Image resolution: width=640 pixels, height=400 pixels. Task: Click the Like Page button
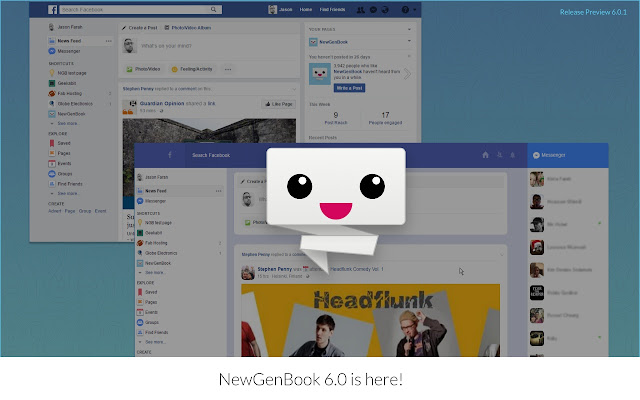pyautogui.click(x=279, y=104)
